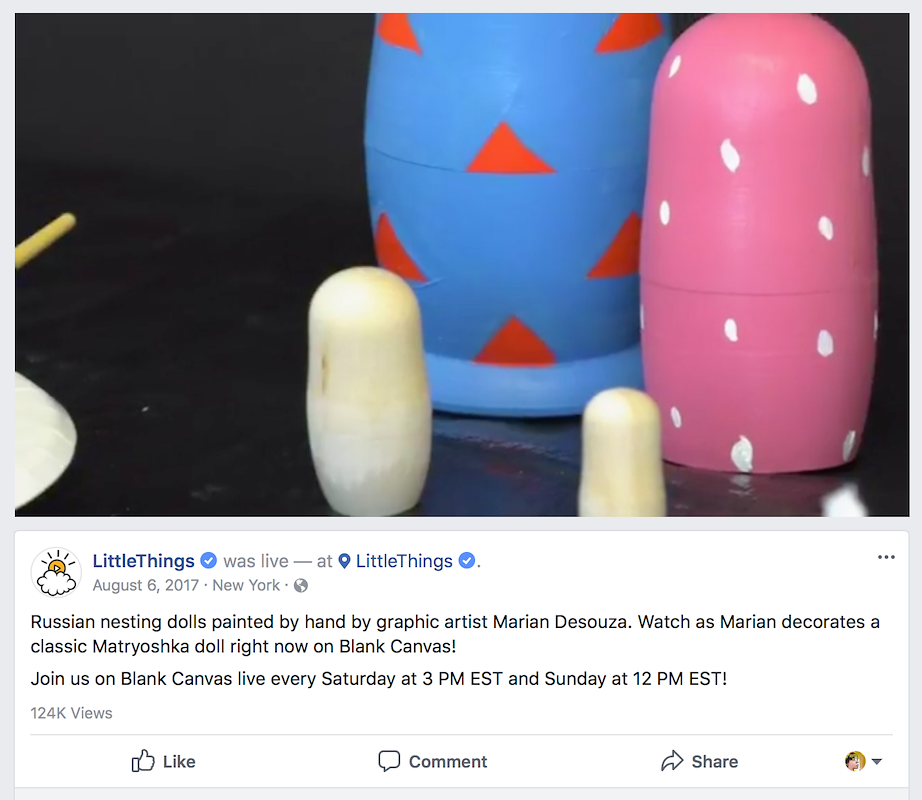Image resolution: width=922 pixels, height=800 pixels.
Task: Click the location pin icon before the LittleThings place
Action: pos(345,561)
